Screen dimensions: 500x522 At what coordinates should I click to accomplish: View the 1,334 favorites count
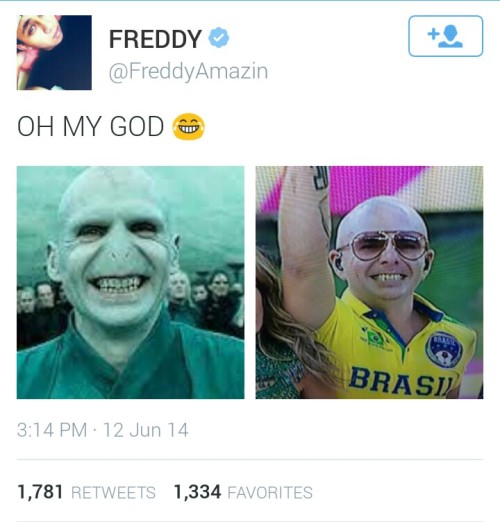197,492
